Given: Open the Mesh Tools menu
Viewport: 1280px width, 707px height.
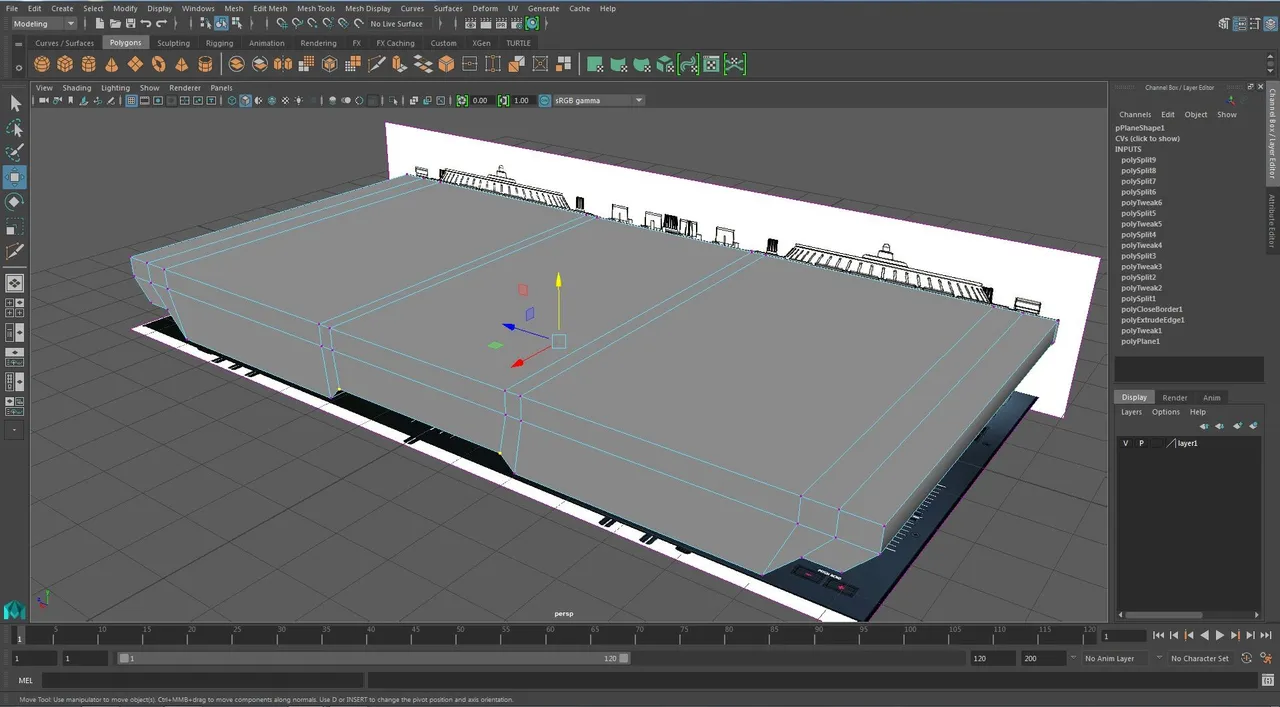Looking at the screenshot, I should pos(316,8).
